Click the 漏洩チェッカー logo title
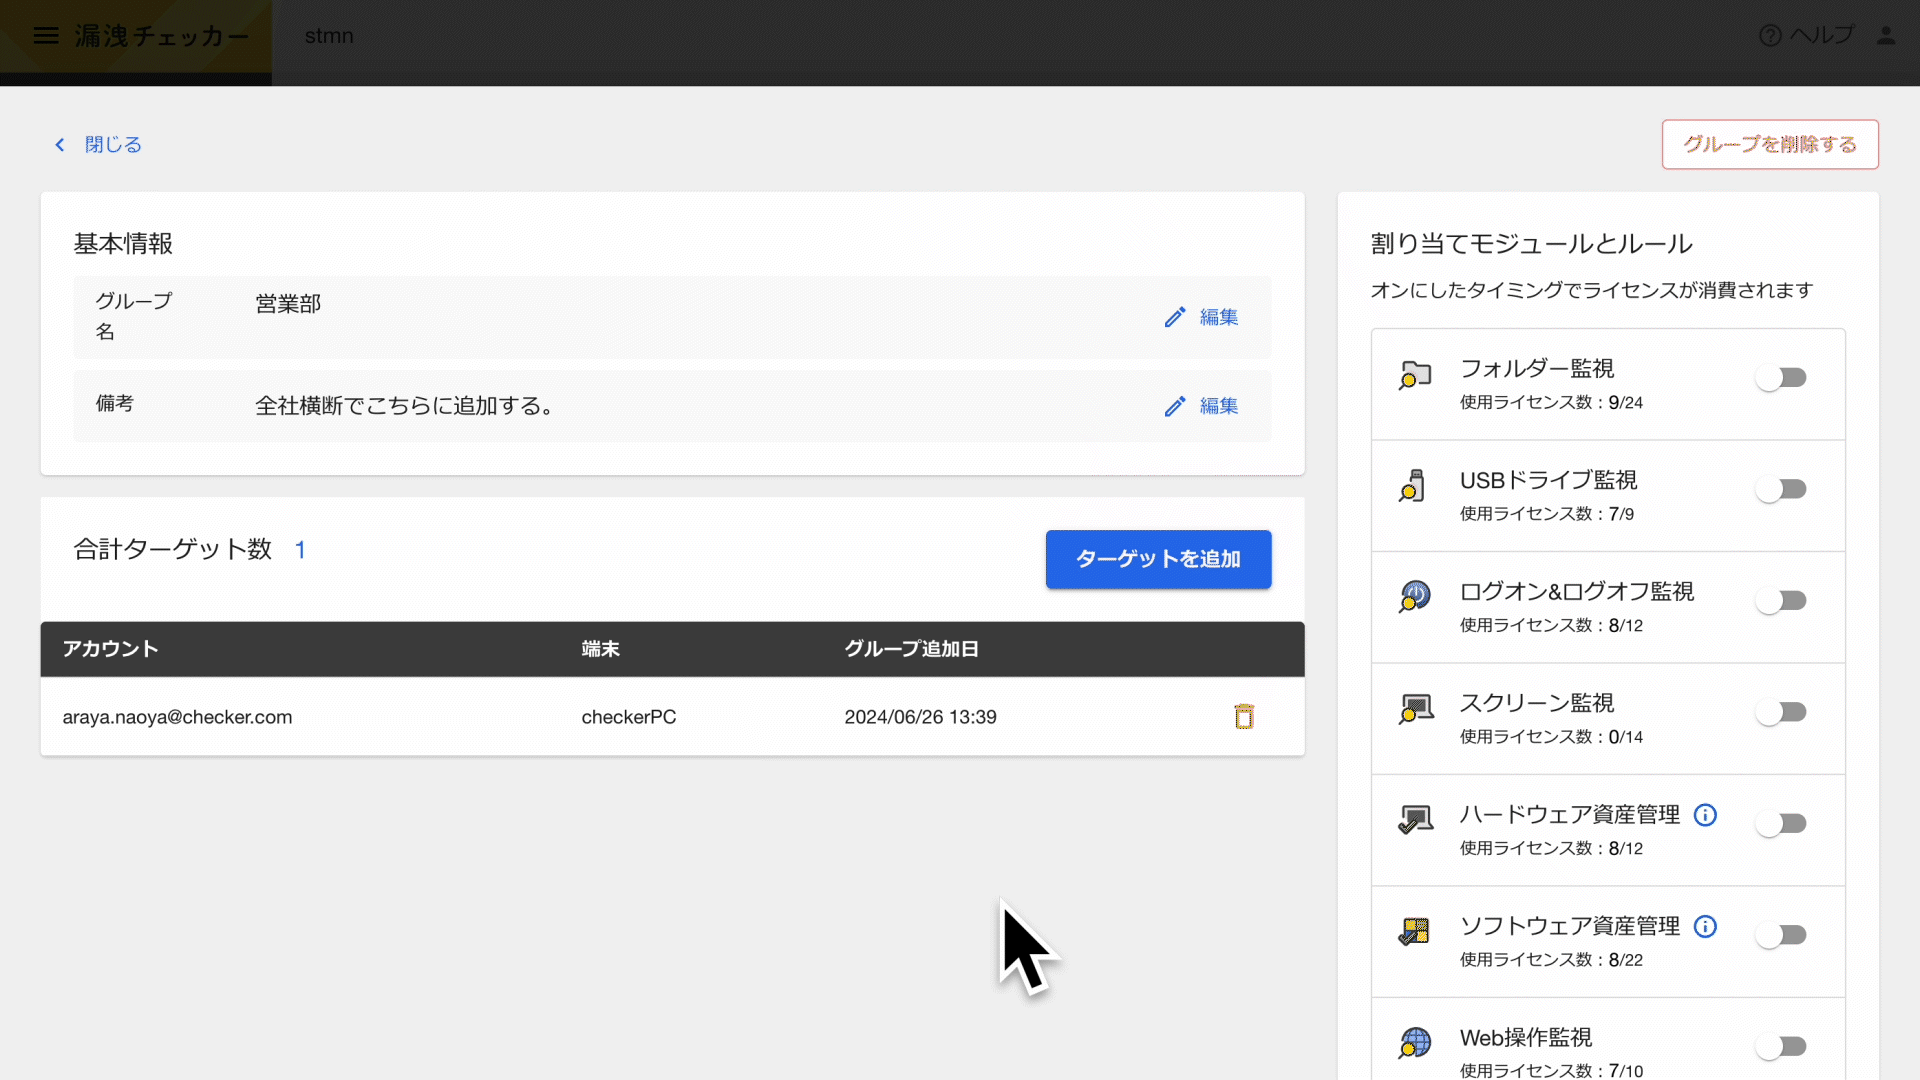The image size is (1920, 1080). pos(162,36)
